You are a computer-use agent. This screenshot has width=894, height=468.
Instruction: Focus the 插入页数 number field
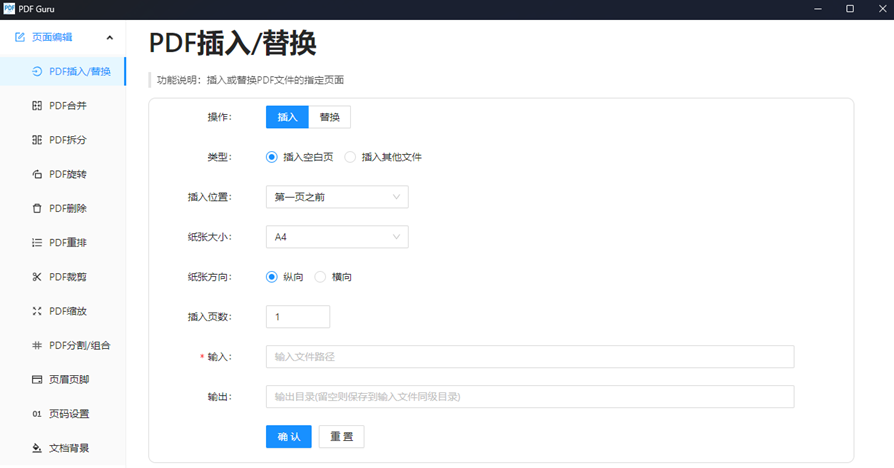click(297, 317)
